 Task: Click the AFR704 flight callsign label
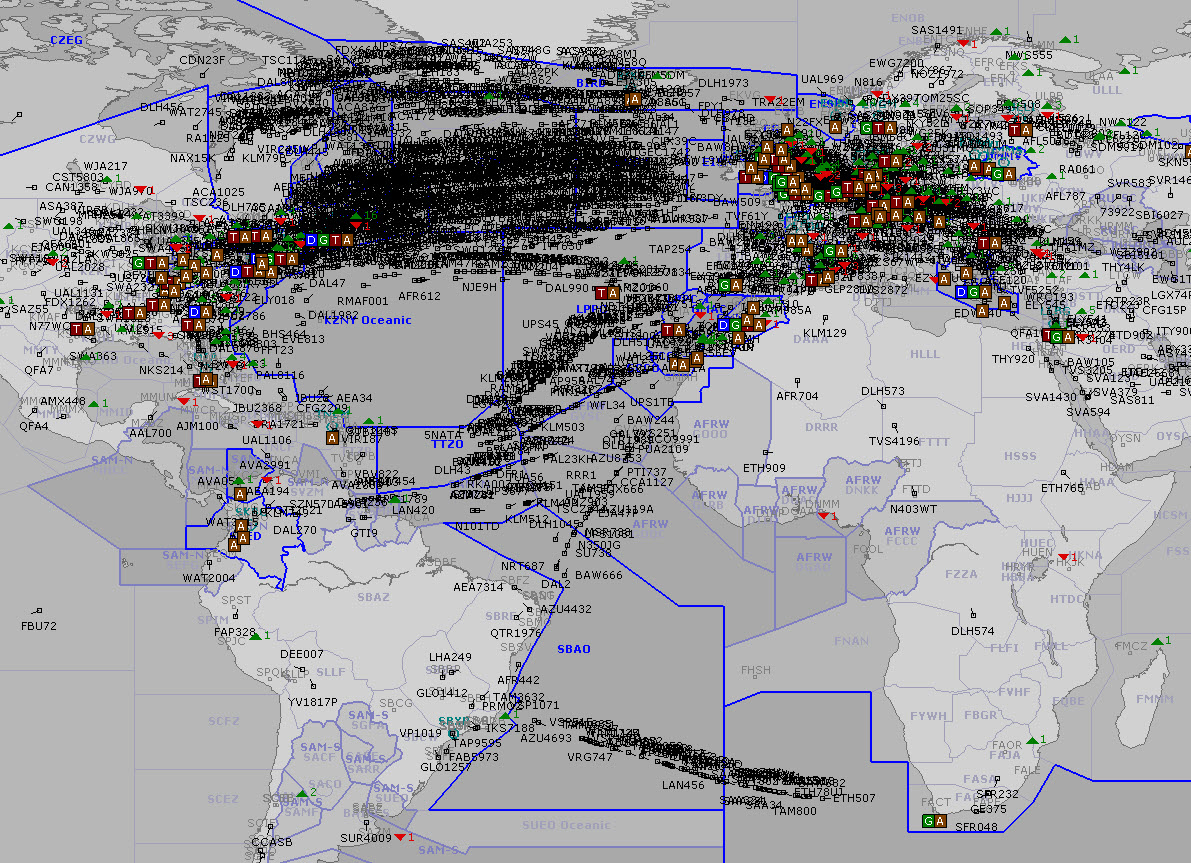(x=797, y=396)
